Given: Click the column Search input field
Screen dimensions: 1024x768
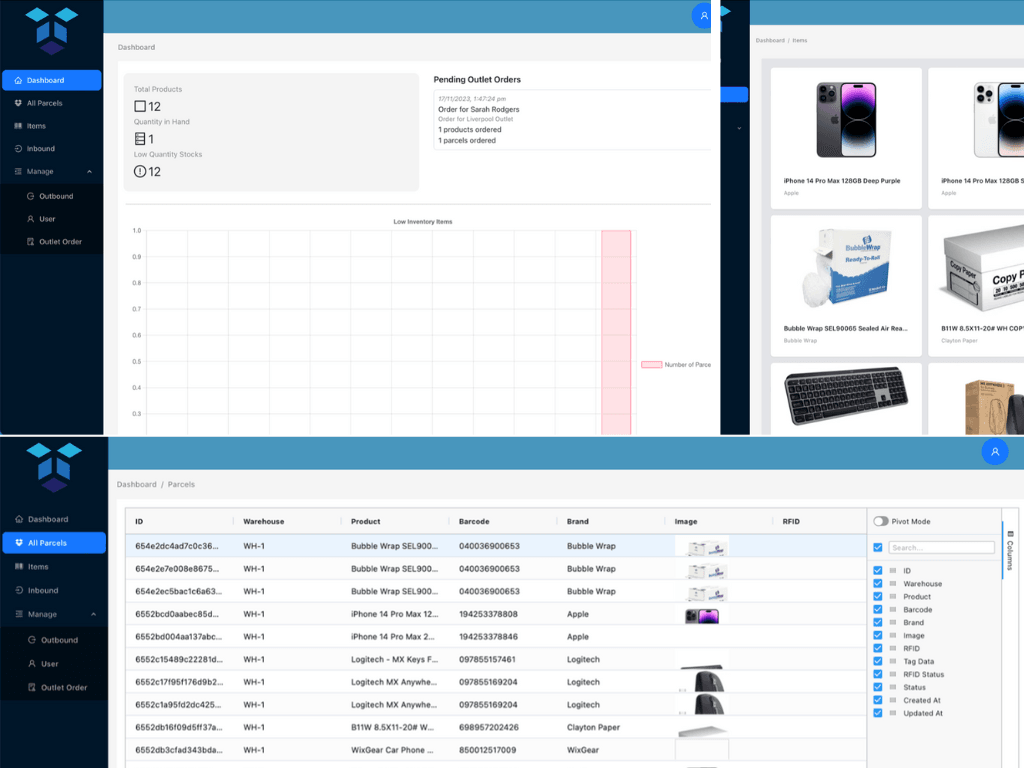Looking at the screenshot, I should [x=941, y=548].
